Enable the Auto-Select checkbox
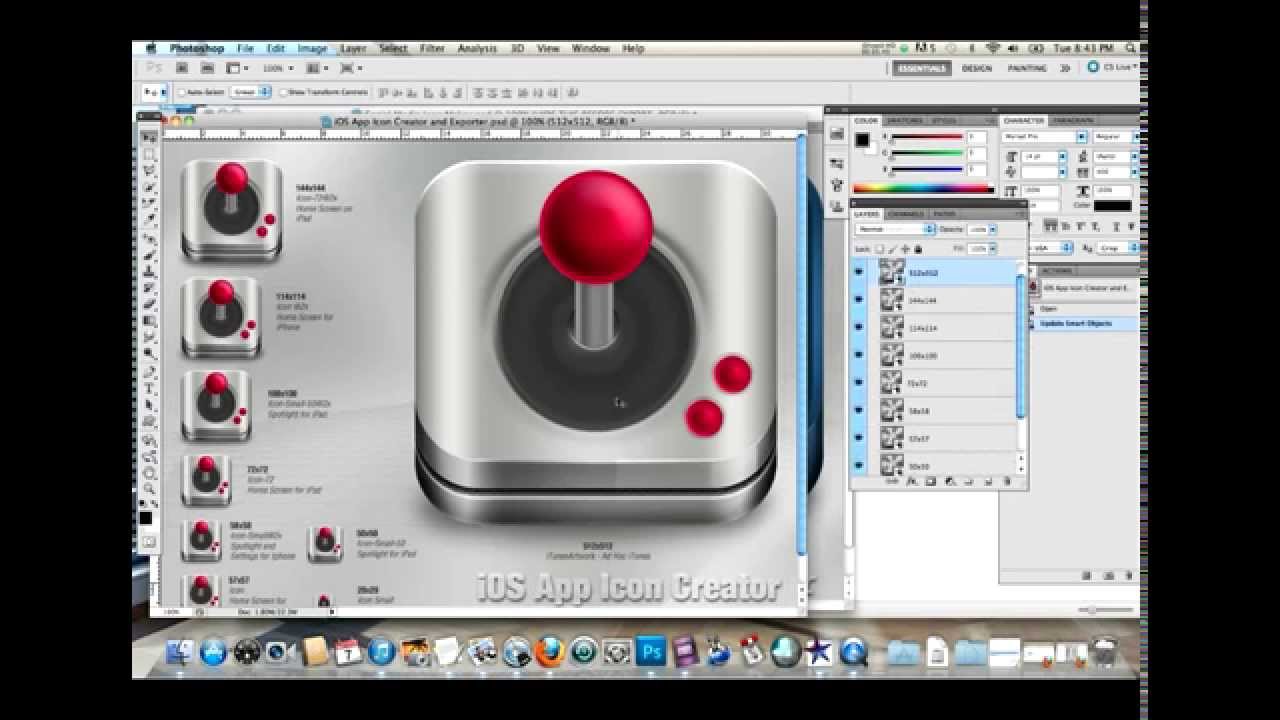Screen dimensions: 1280x720 [183, 92]
